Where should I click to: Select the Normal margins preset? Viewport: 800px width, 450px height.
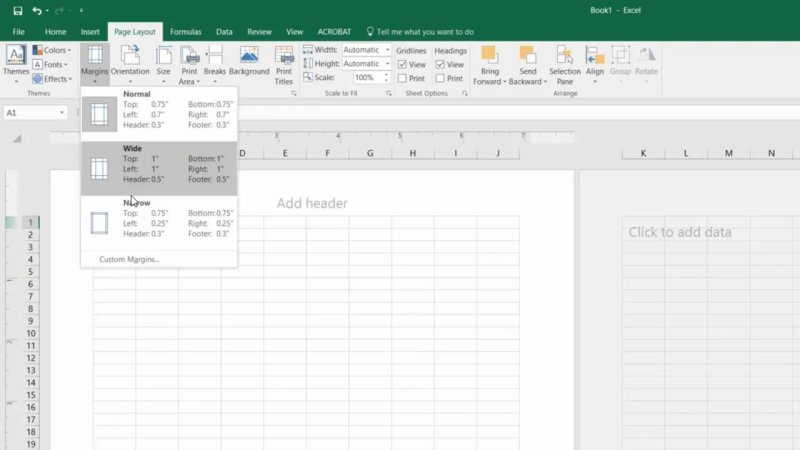click(159, 114)
